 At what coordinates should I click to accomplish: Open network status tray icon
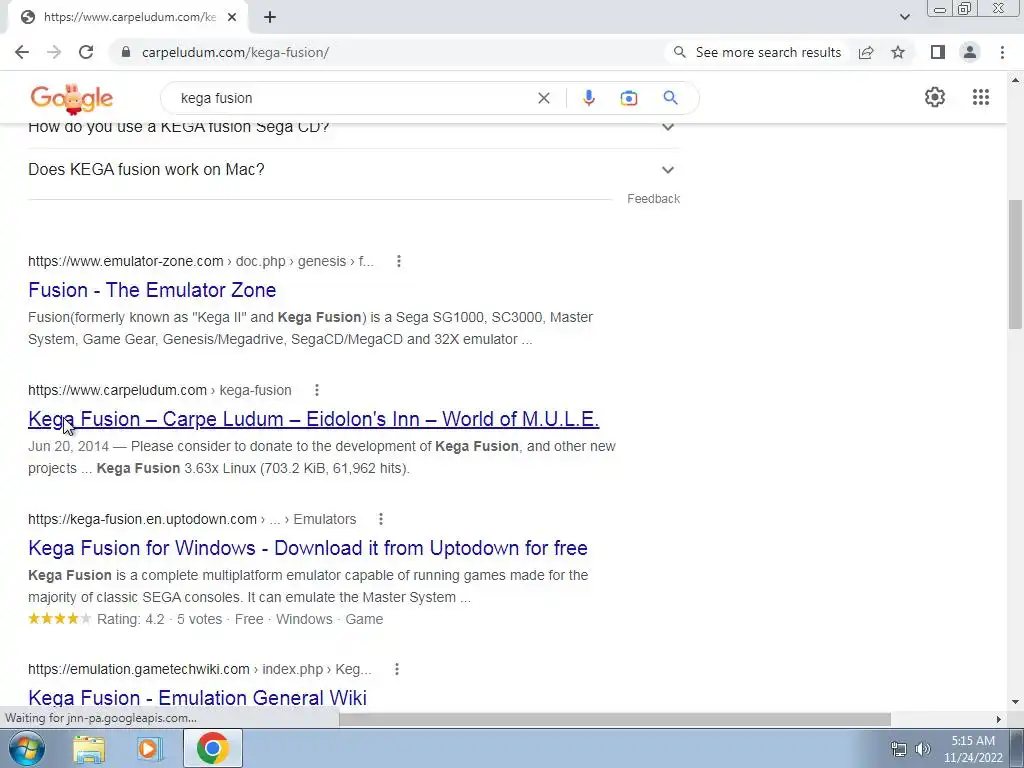[899, 749]
